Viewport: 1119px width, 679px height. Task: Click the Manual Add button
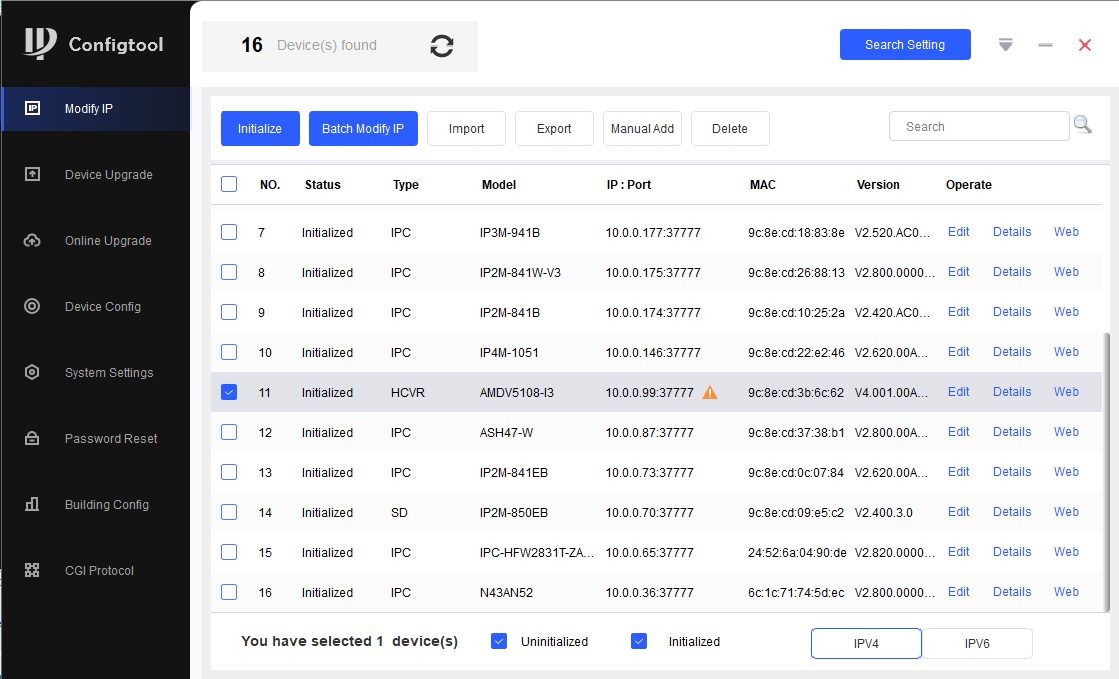coord(642,129)
